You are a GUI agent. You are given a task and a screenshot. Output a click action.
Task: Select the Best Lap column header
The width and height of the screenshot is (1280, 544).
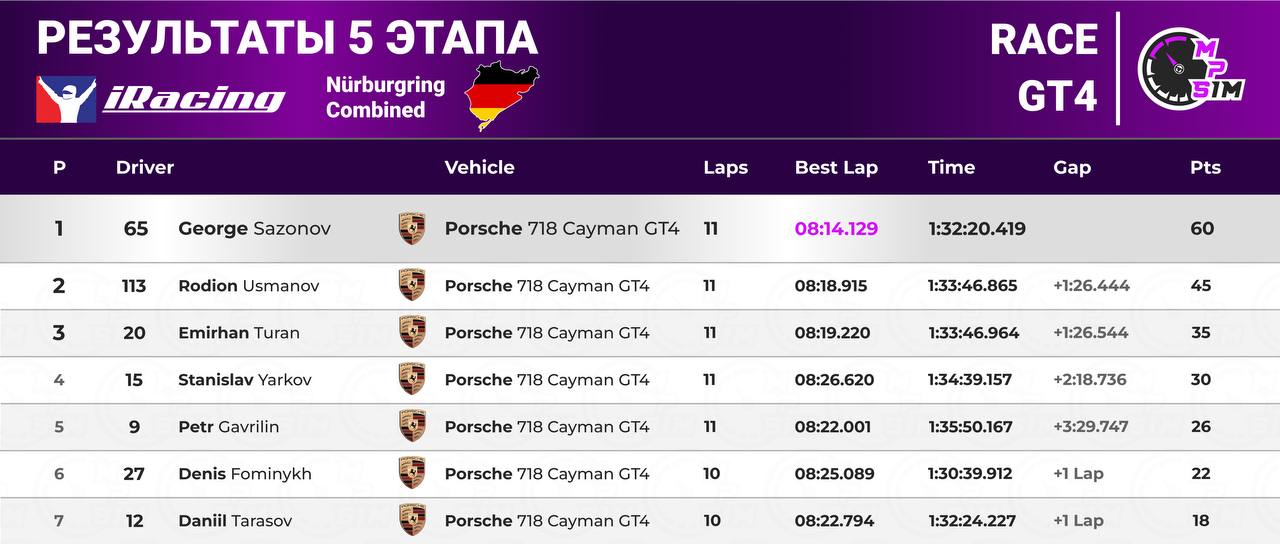tap(836, 167)
